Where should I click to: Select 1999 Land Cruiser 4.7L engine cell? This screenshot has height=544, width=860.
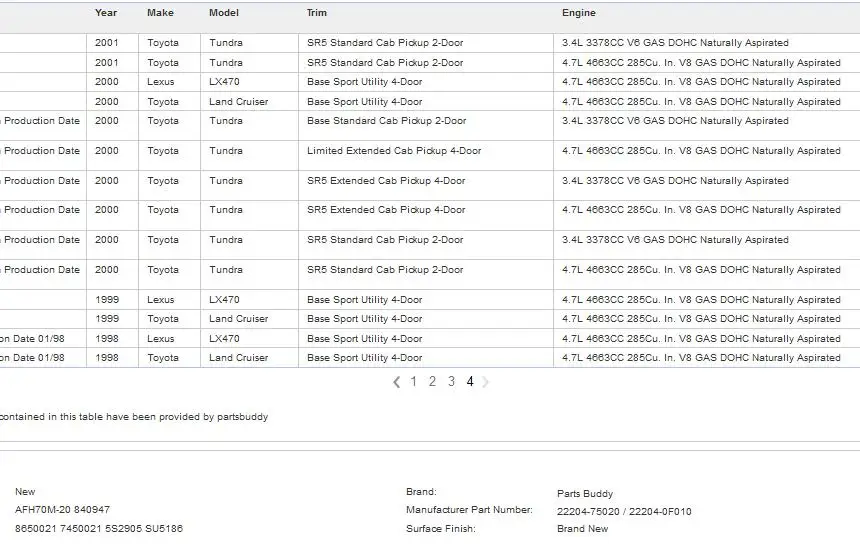[x=701, y=319]
